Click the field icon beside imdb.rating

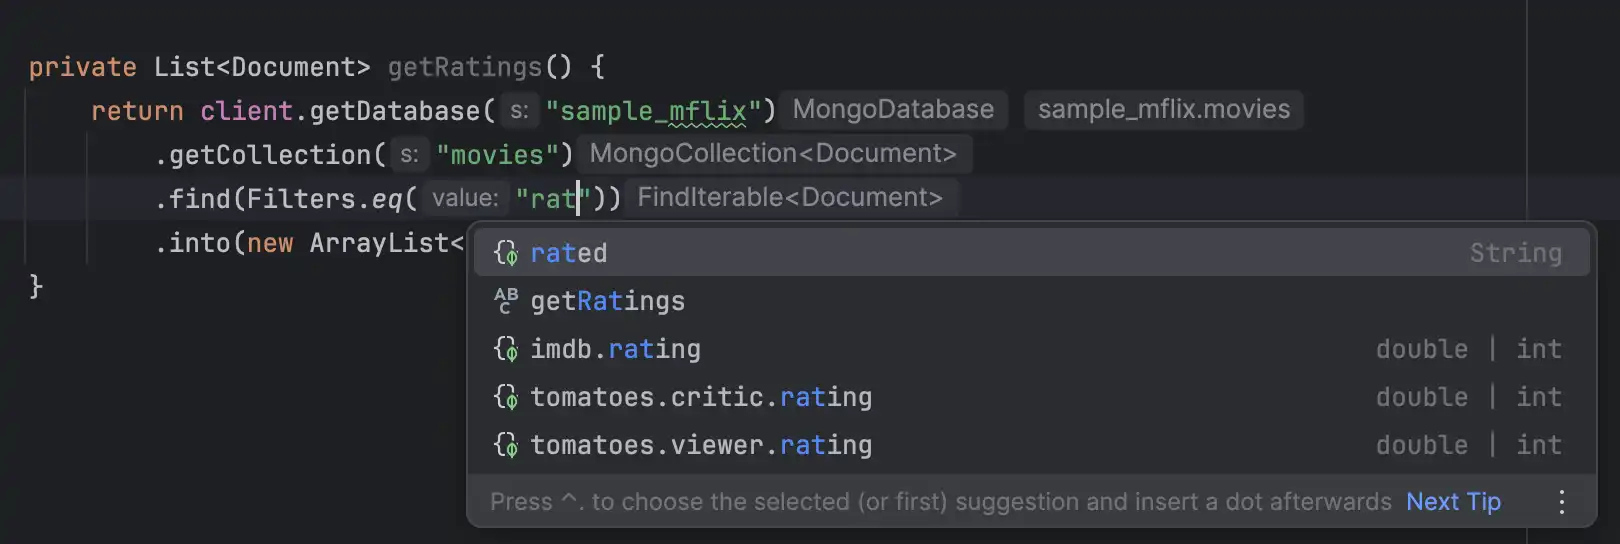click(x=506, y=349)
